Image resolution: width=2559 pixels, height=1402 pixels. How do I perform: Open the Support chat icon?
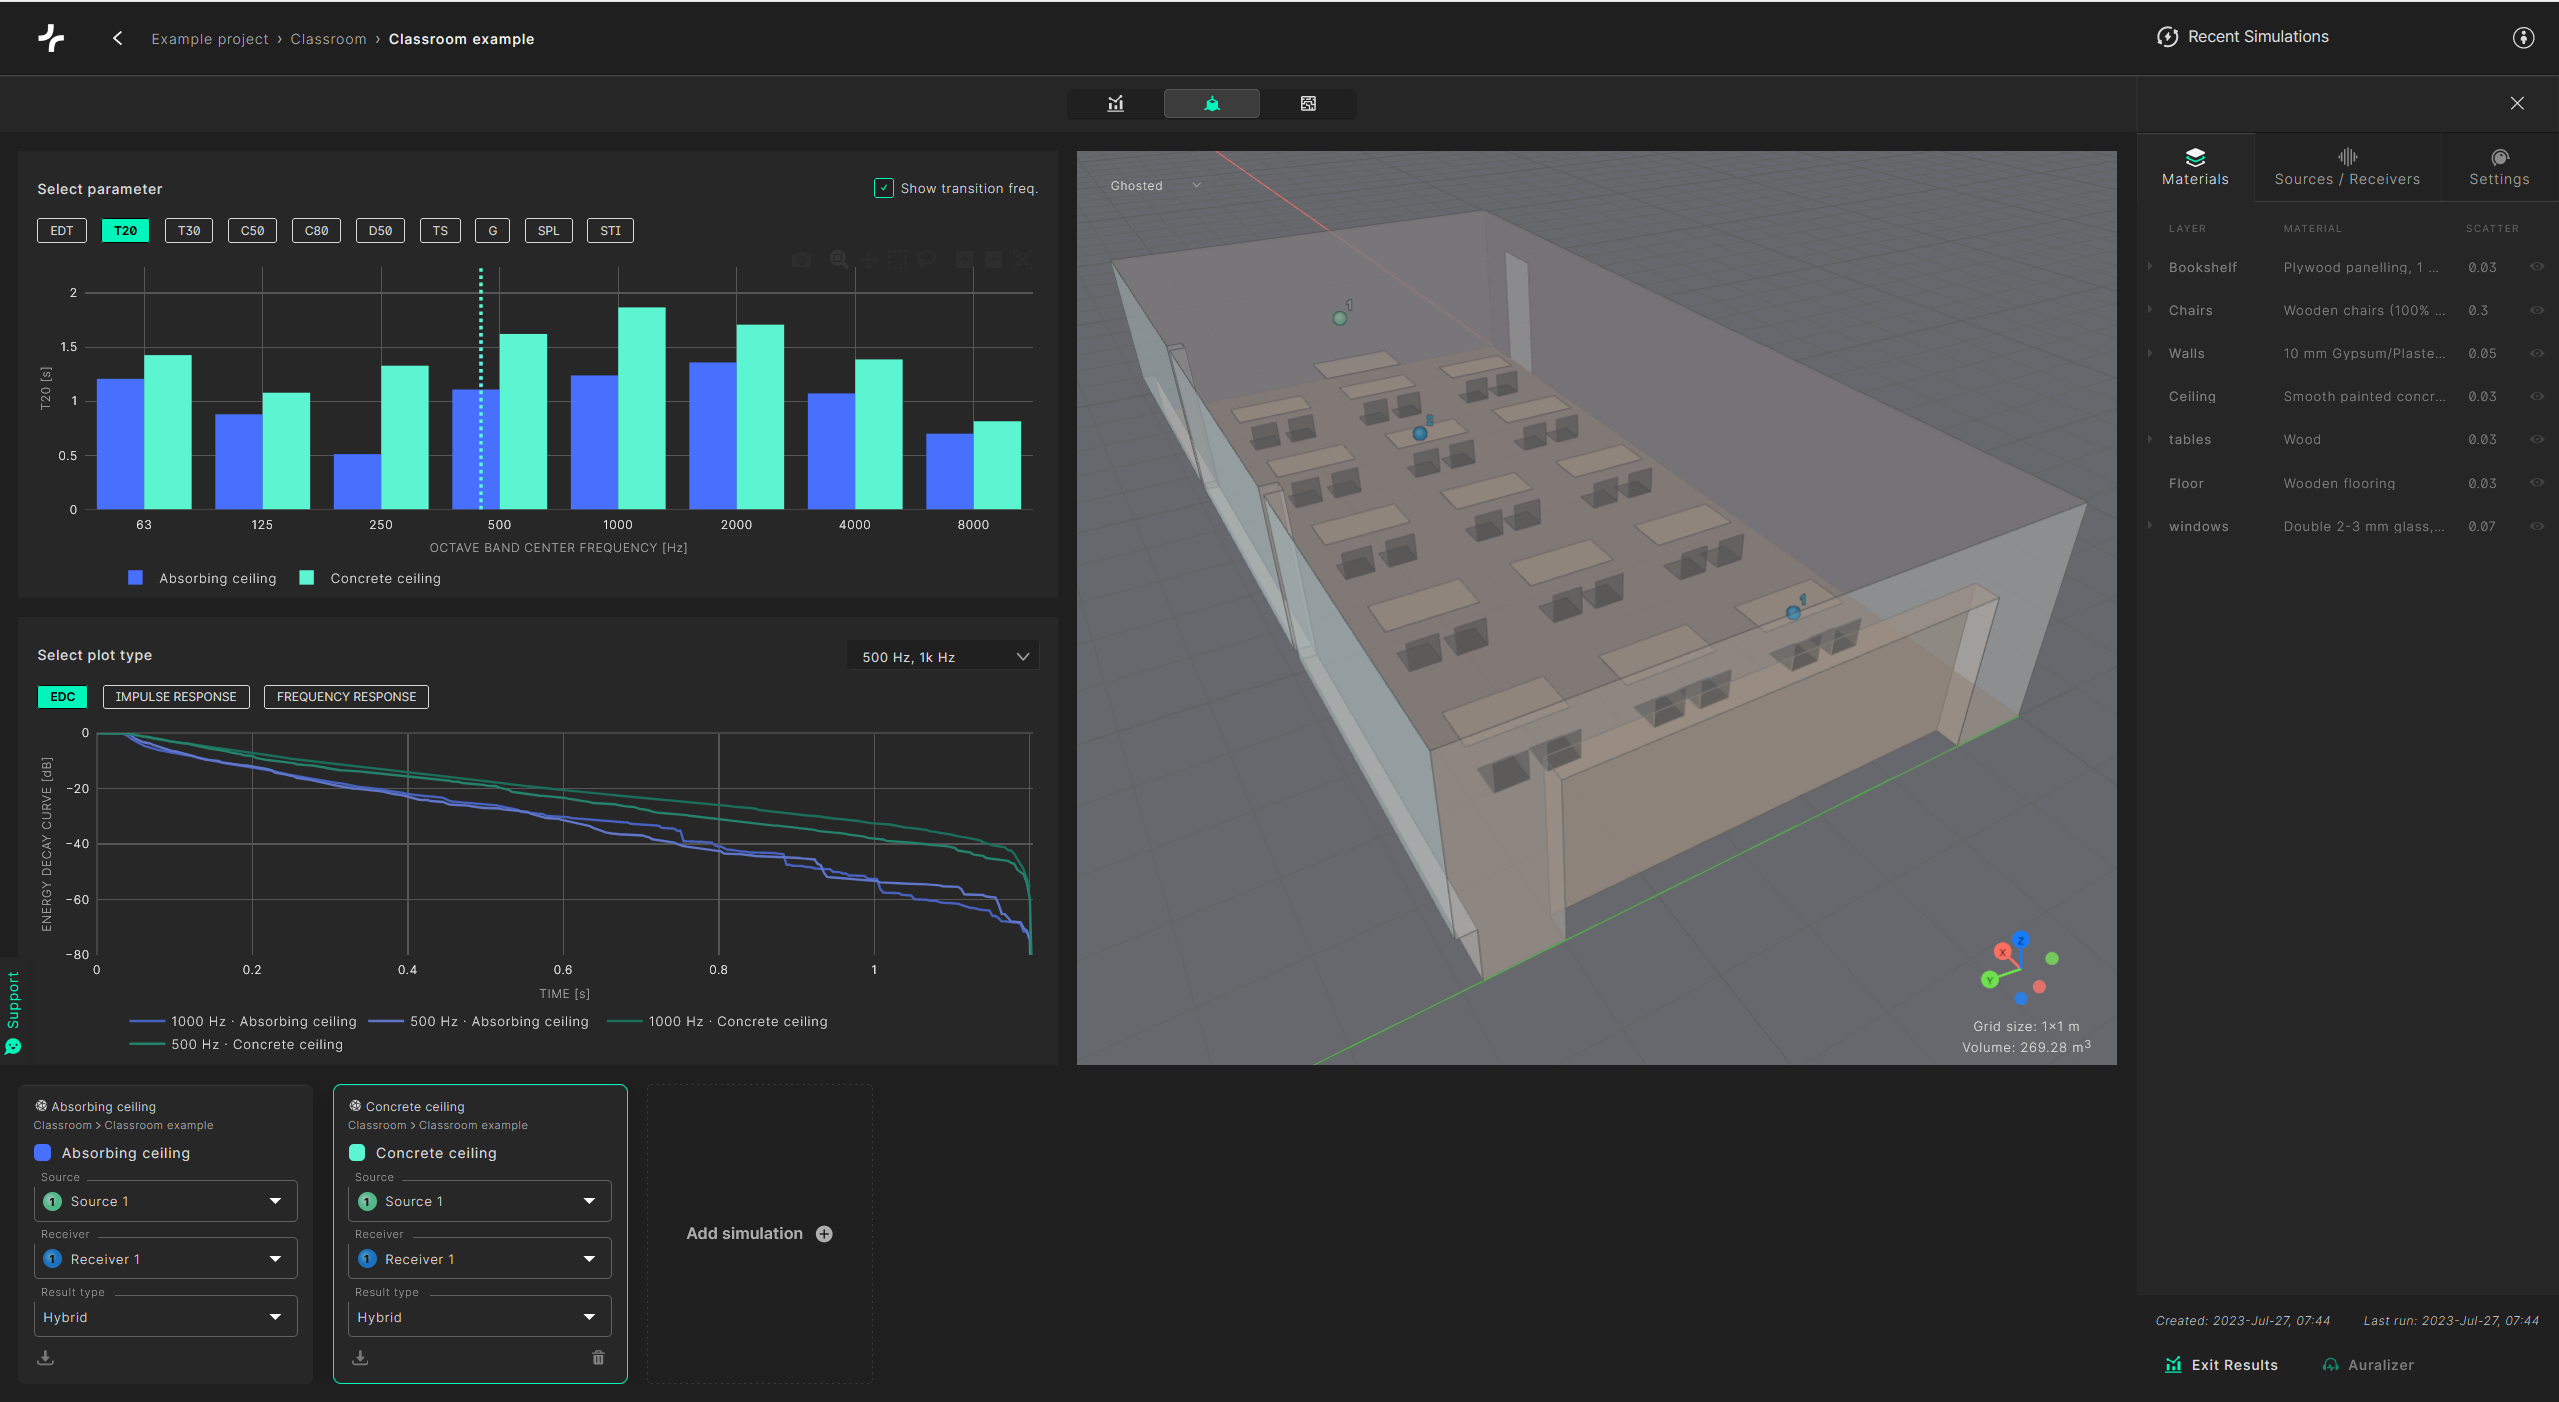[x=13, y=1046]
